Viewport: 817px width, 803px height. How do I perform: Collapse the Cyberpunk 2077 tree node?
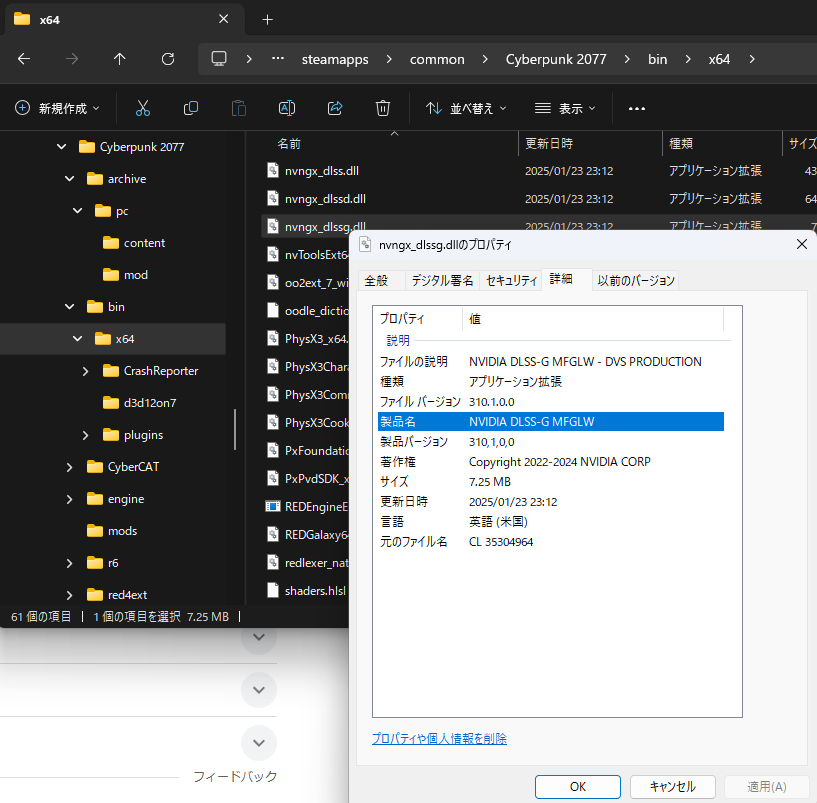click(x=61, y=146)
